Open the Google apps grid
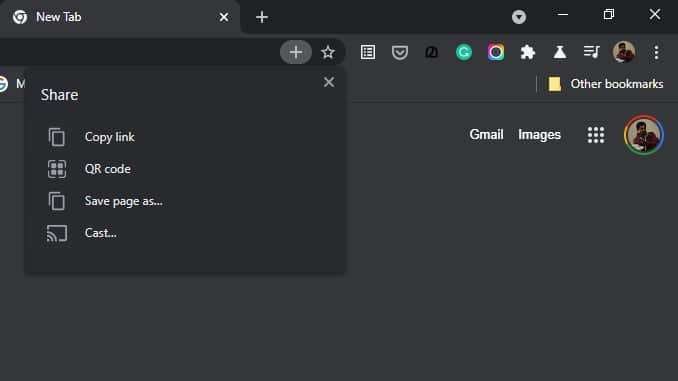Viewport: 678px width, 381px height. [596, 135]
